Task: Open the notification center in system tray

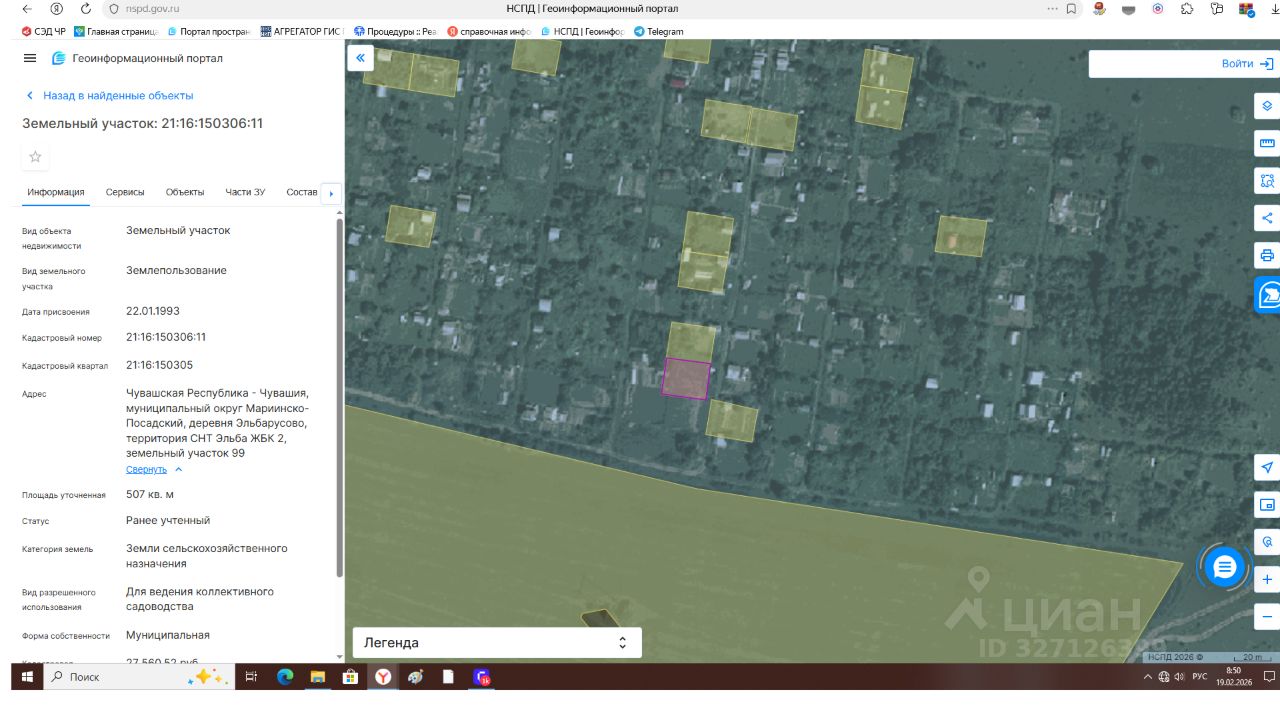Action: point(1268,677)
